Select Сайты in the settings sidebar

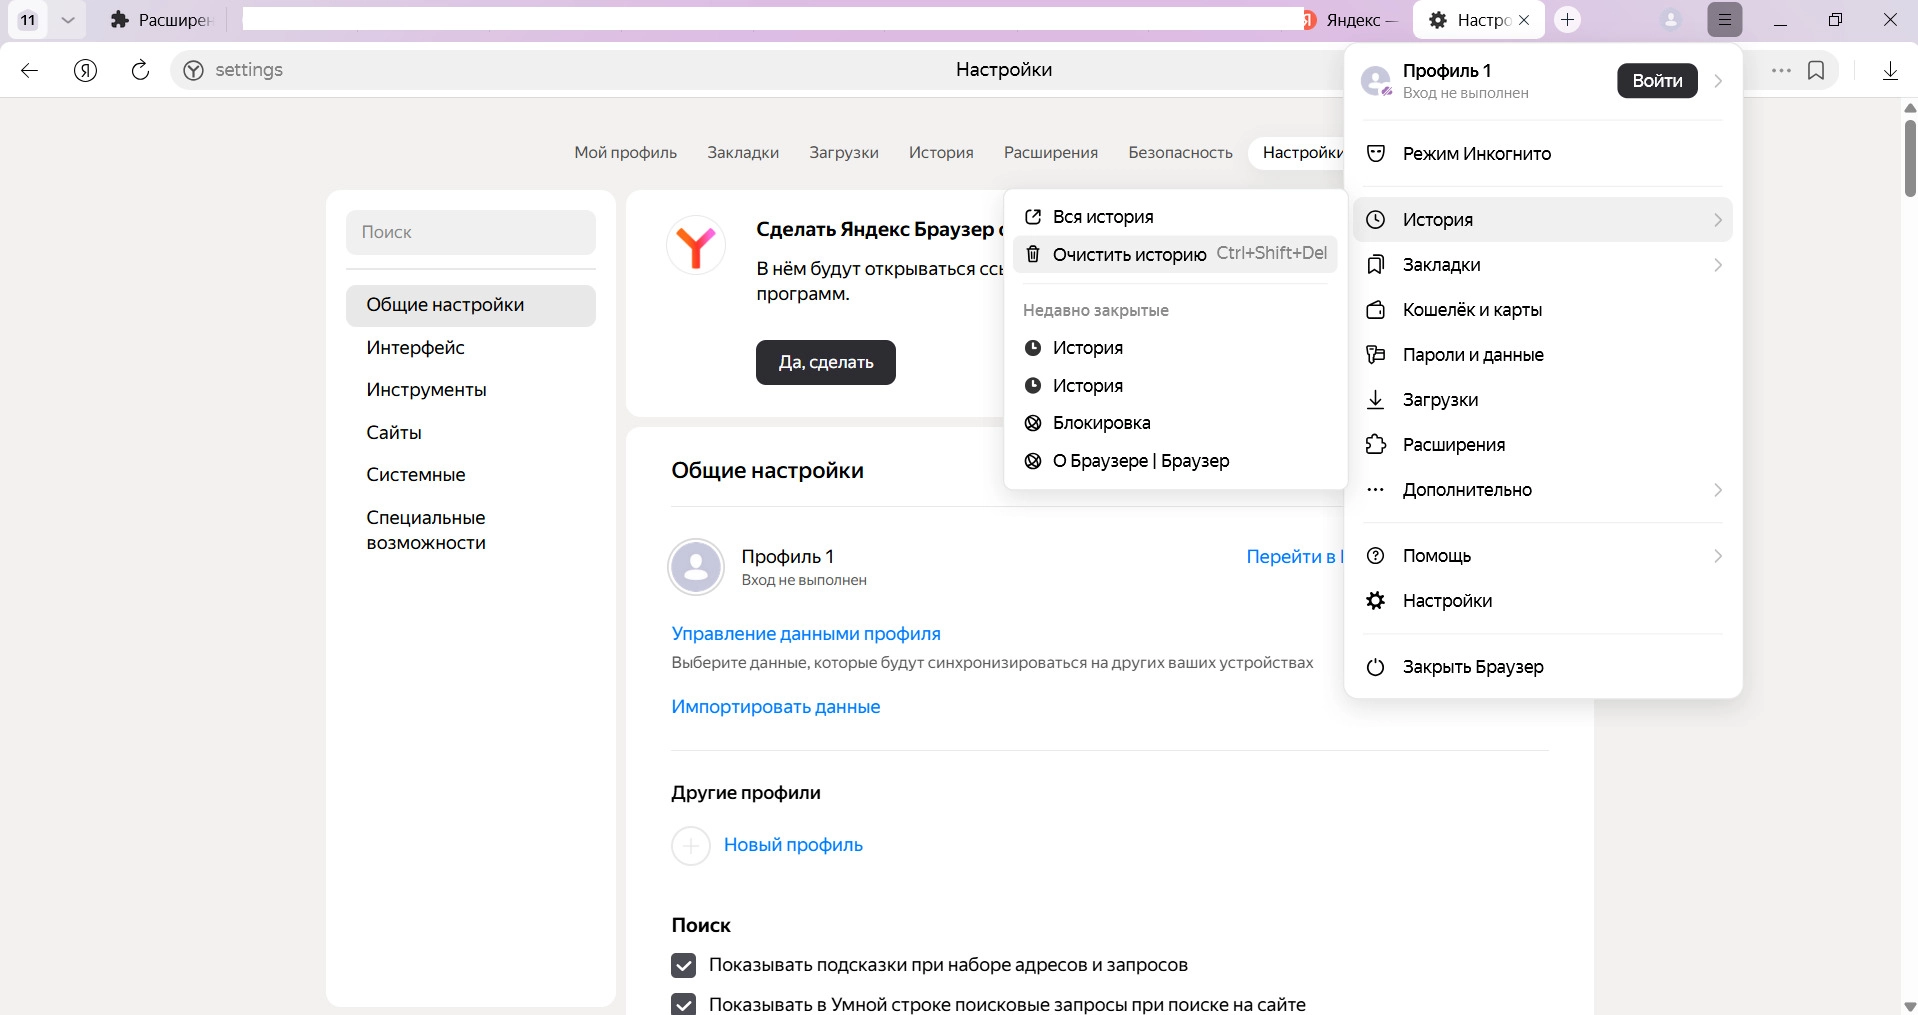471,433
